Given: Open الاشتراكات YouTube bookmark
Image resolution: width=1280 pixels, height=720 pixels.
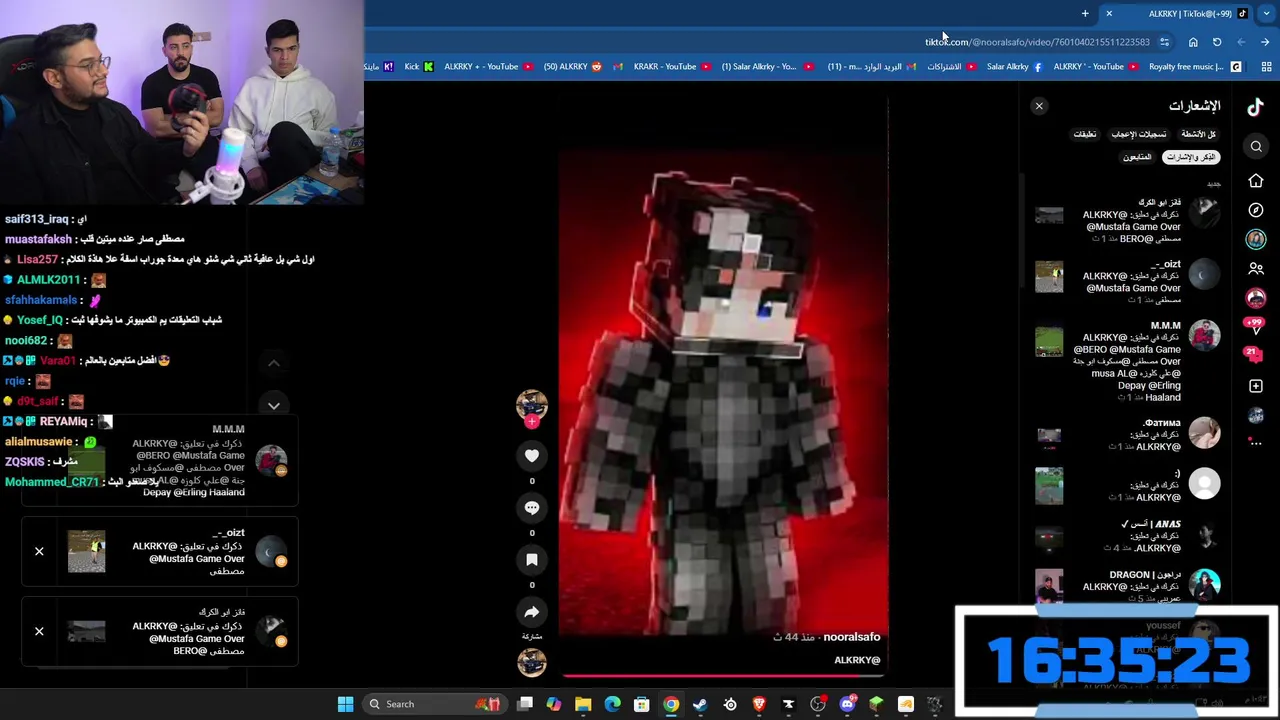Looking at the screenshot, I should [x=951, y=67].
